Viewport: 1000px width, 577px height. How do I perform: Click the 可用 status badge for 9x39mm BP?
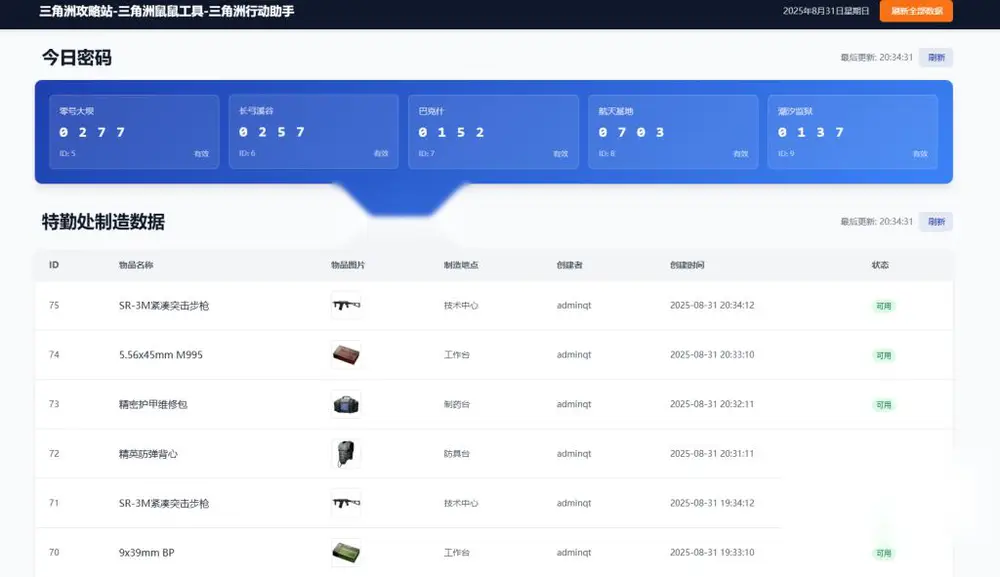tap(883, 553)
